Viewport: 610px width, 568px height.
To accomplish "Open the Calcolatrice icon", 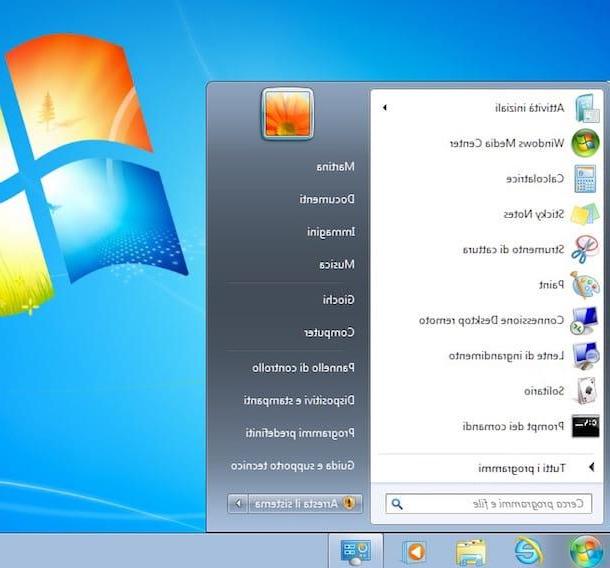I will point(585,179).
